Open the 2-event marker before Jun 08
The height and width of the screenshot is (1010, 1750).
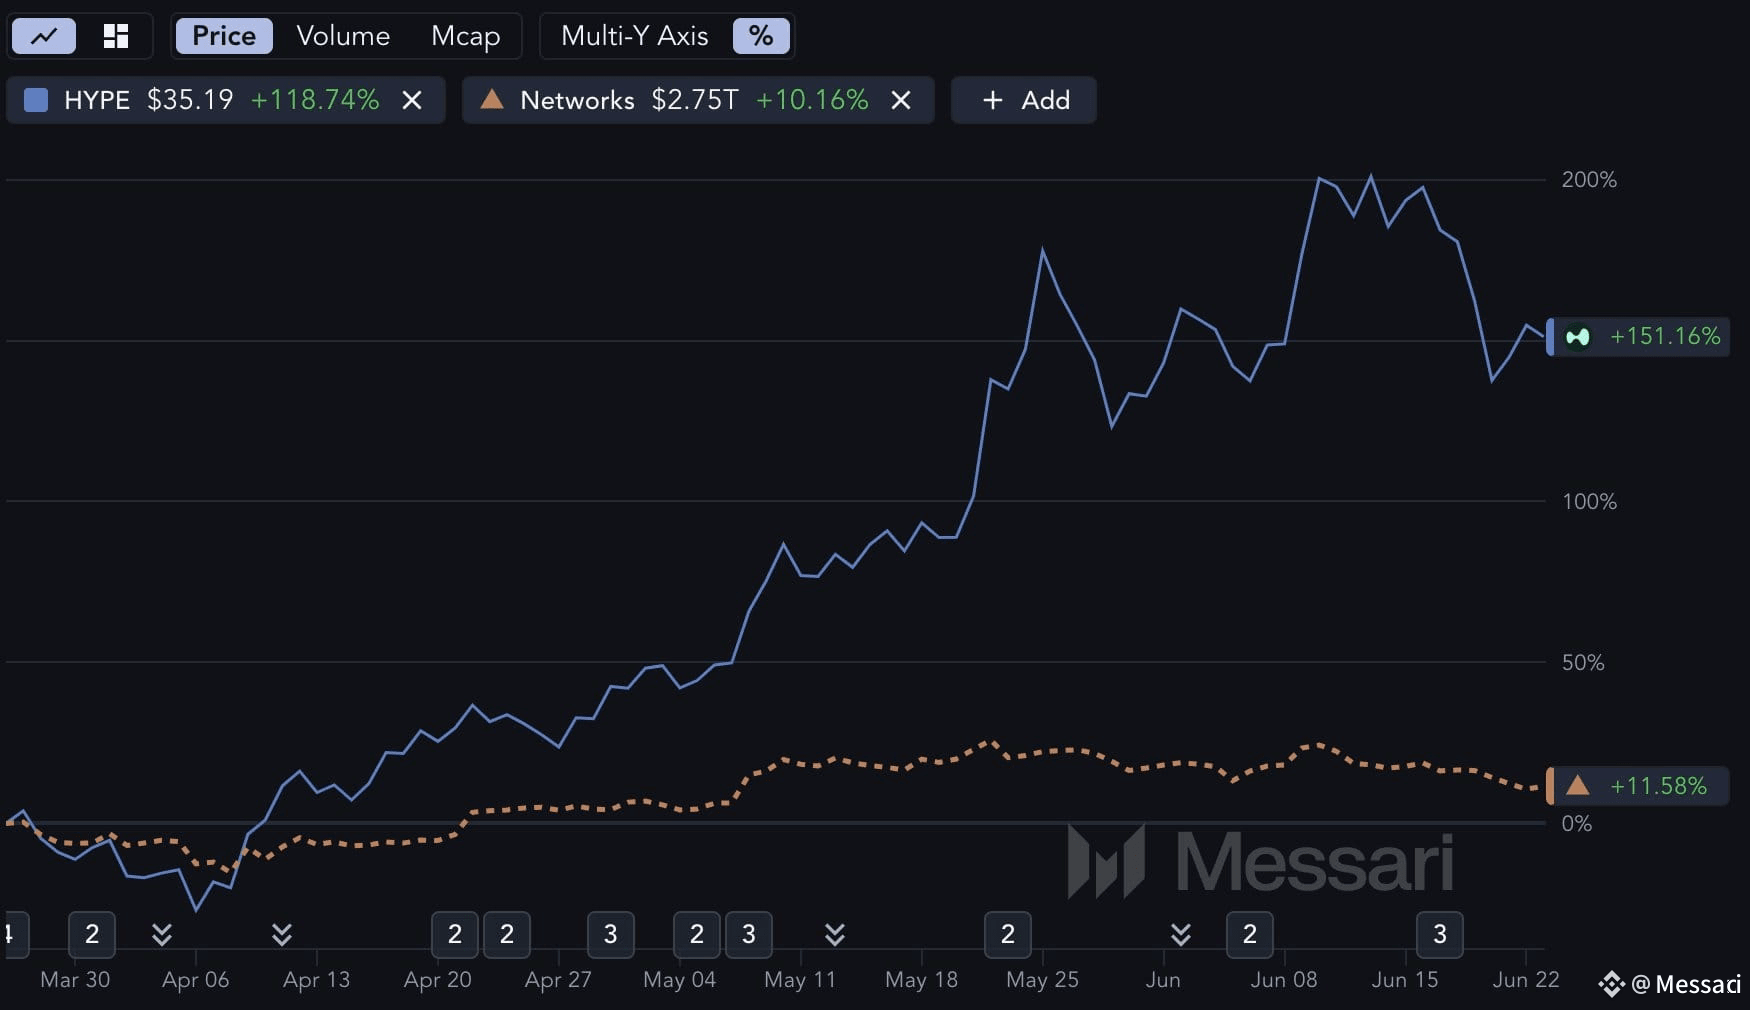tap(1250, 934)
